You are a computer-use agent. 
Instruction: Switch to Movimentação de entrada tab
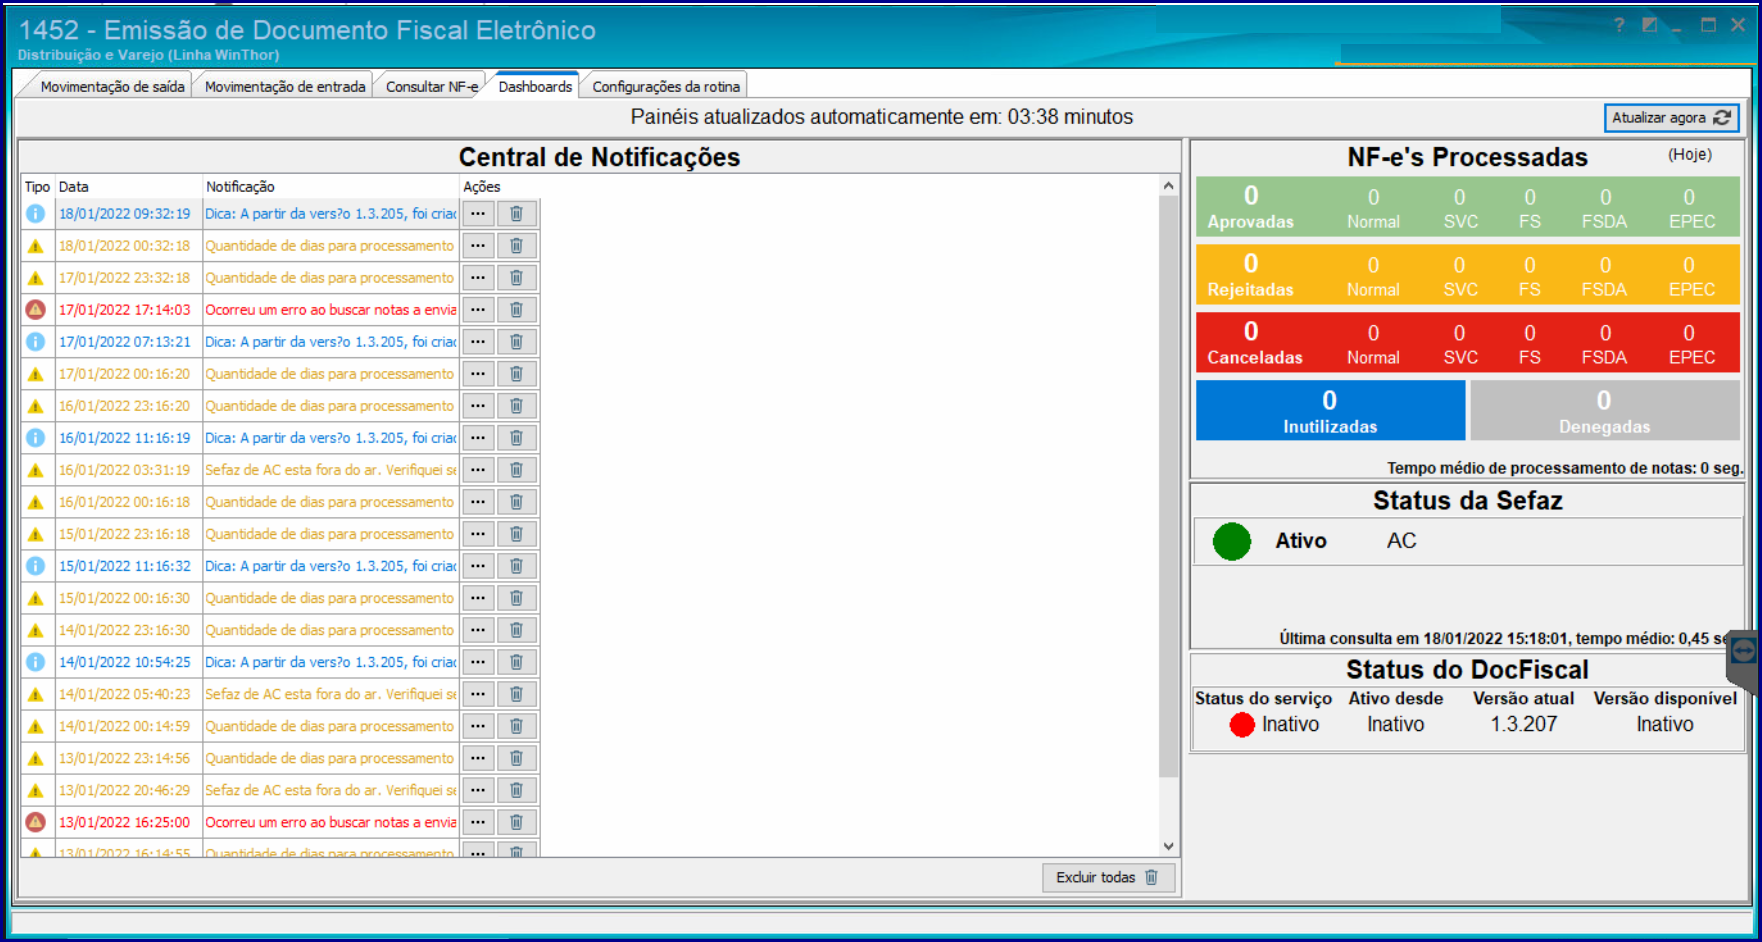click(x=285, y=87)
